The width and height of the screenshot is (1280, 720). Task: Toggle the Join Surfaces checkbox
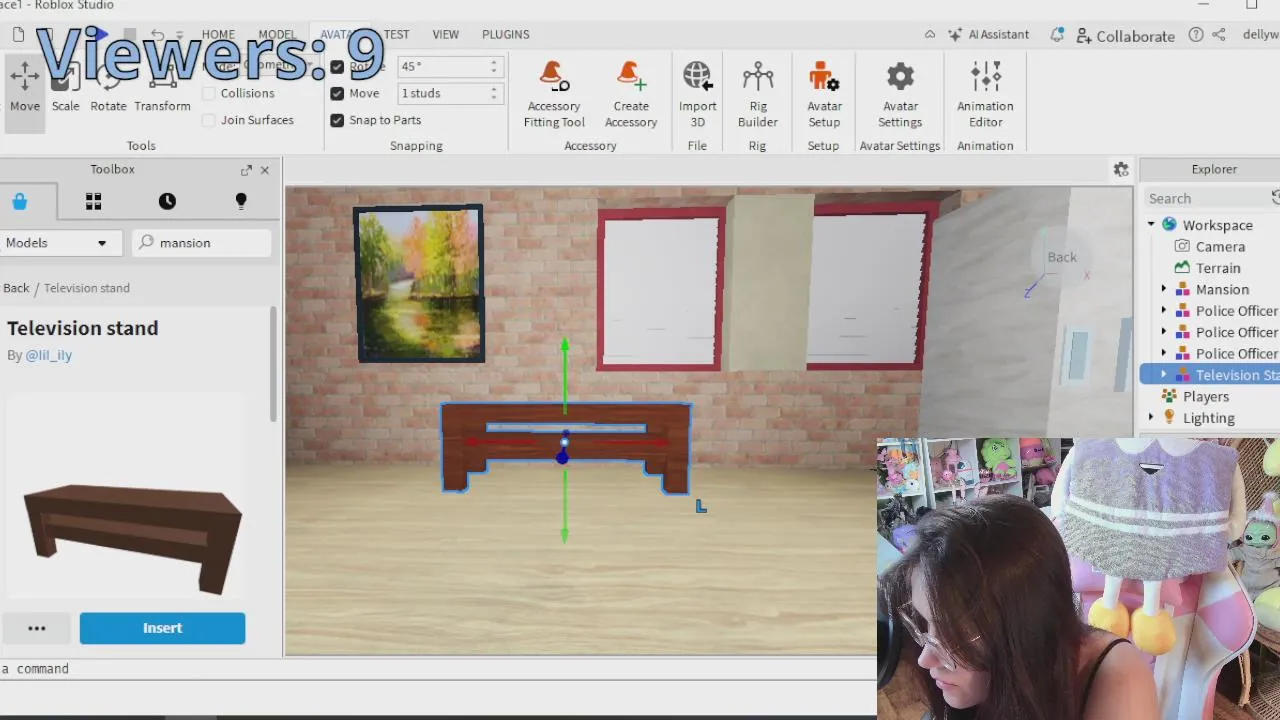point(209,120)
